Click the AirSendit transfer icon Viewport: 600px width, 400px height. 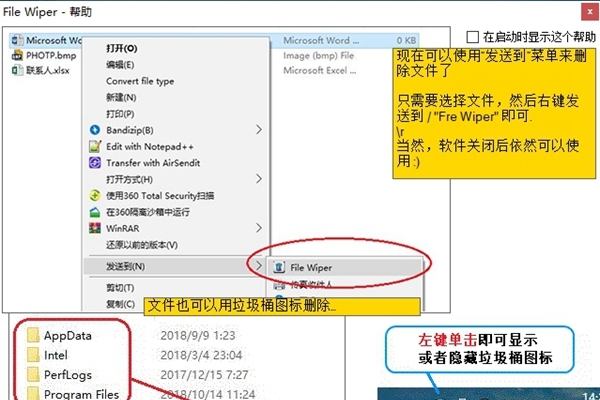coord(95,163)
